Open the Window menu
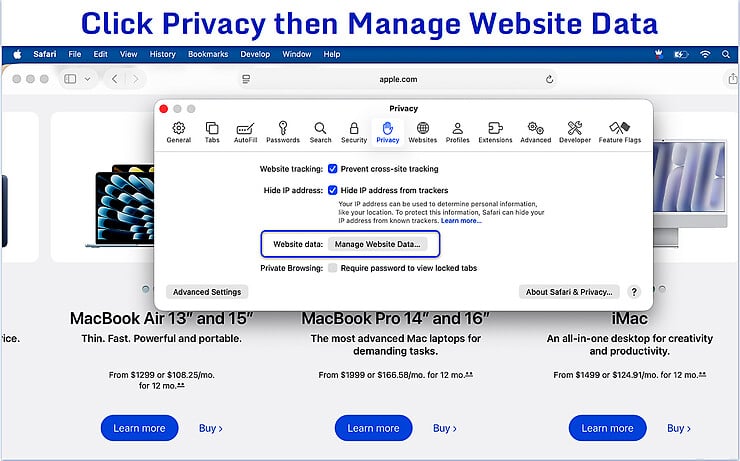This screenshot has width=740, height=461. tap(297, 54)
